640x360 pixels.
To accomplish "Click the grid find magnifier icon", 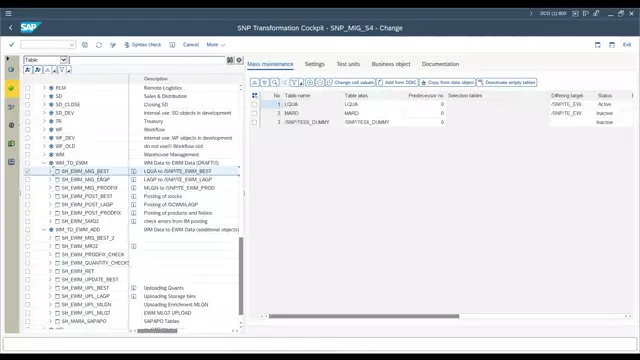I will tap(274, 82).
